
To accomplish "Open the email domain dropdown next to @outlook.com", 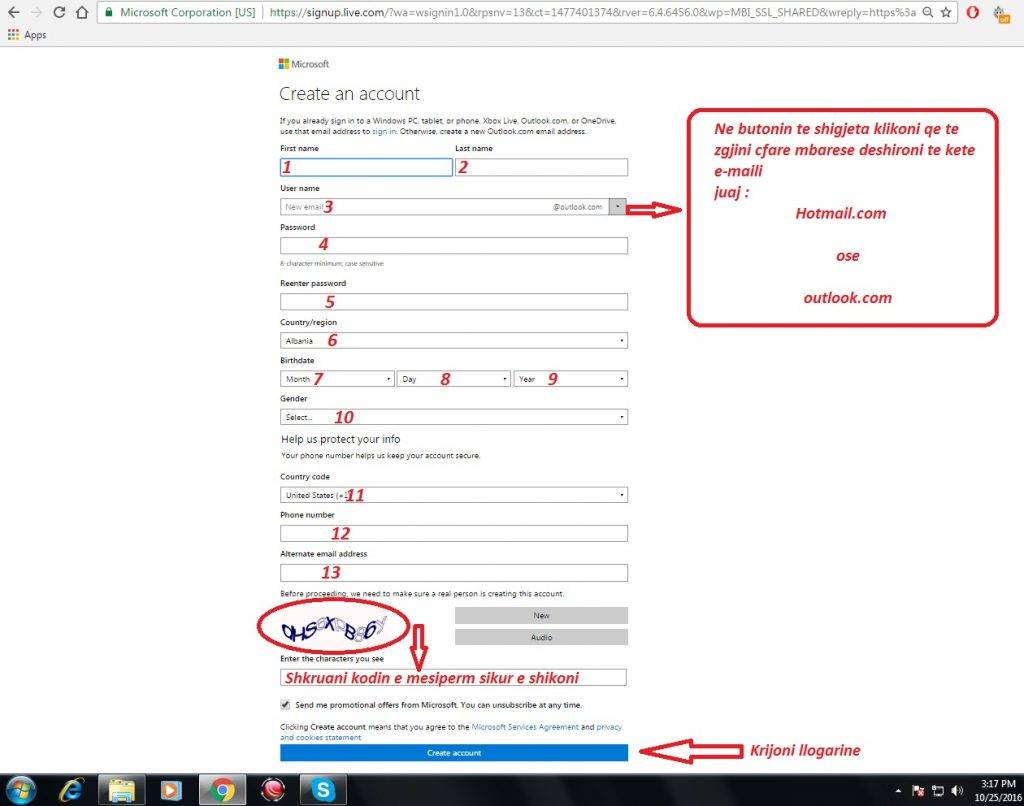I will 619,207.
